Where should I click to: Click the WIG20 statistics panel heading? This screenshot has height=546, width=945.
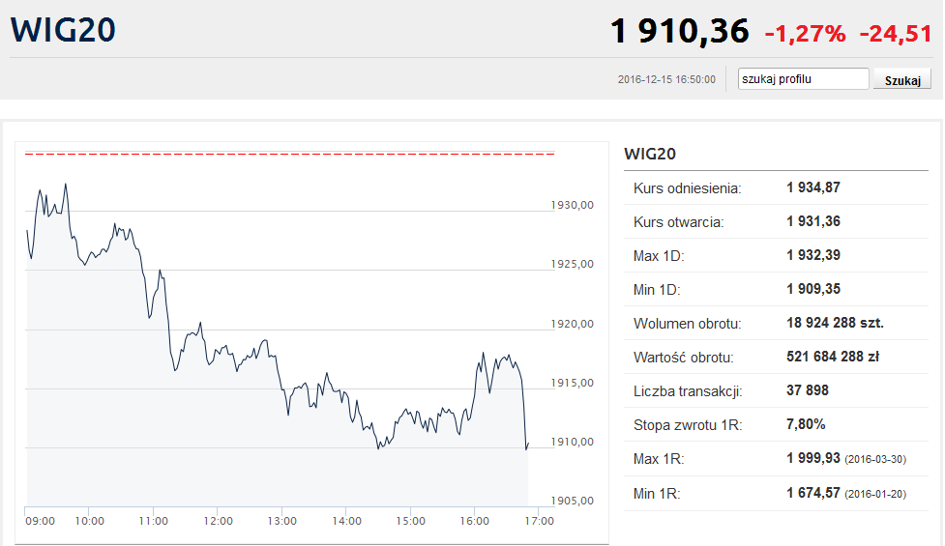[650, 154]
